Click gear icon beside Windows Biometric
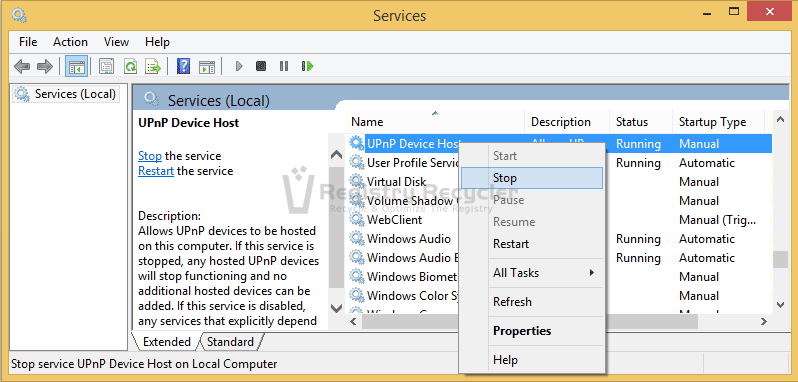The width and height of the screenshot is (798, 382). [357, 277]
